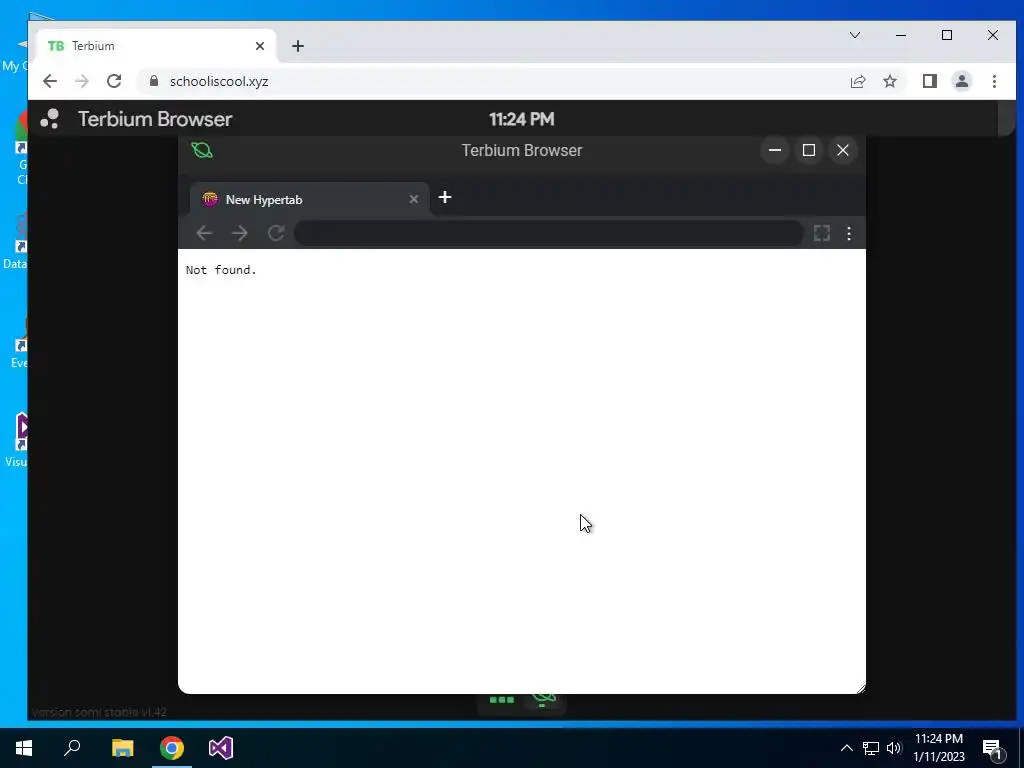Click the green grid icon in Terbium dock

coord(502,700)
